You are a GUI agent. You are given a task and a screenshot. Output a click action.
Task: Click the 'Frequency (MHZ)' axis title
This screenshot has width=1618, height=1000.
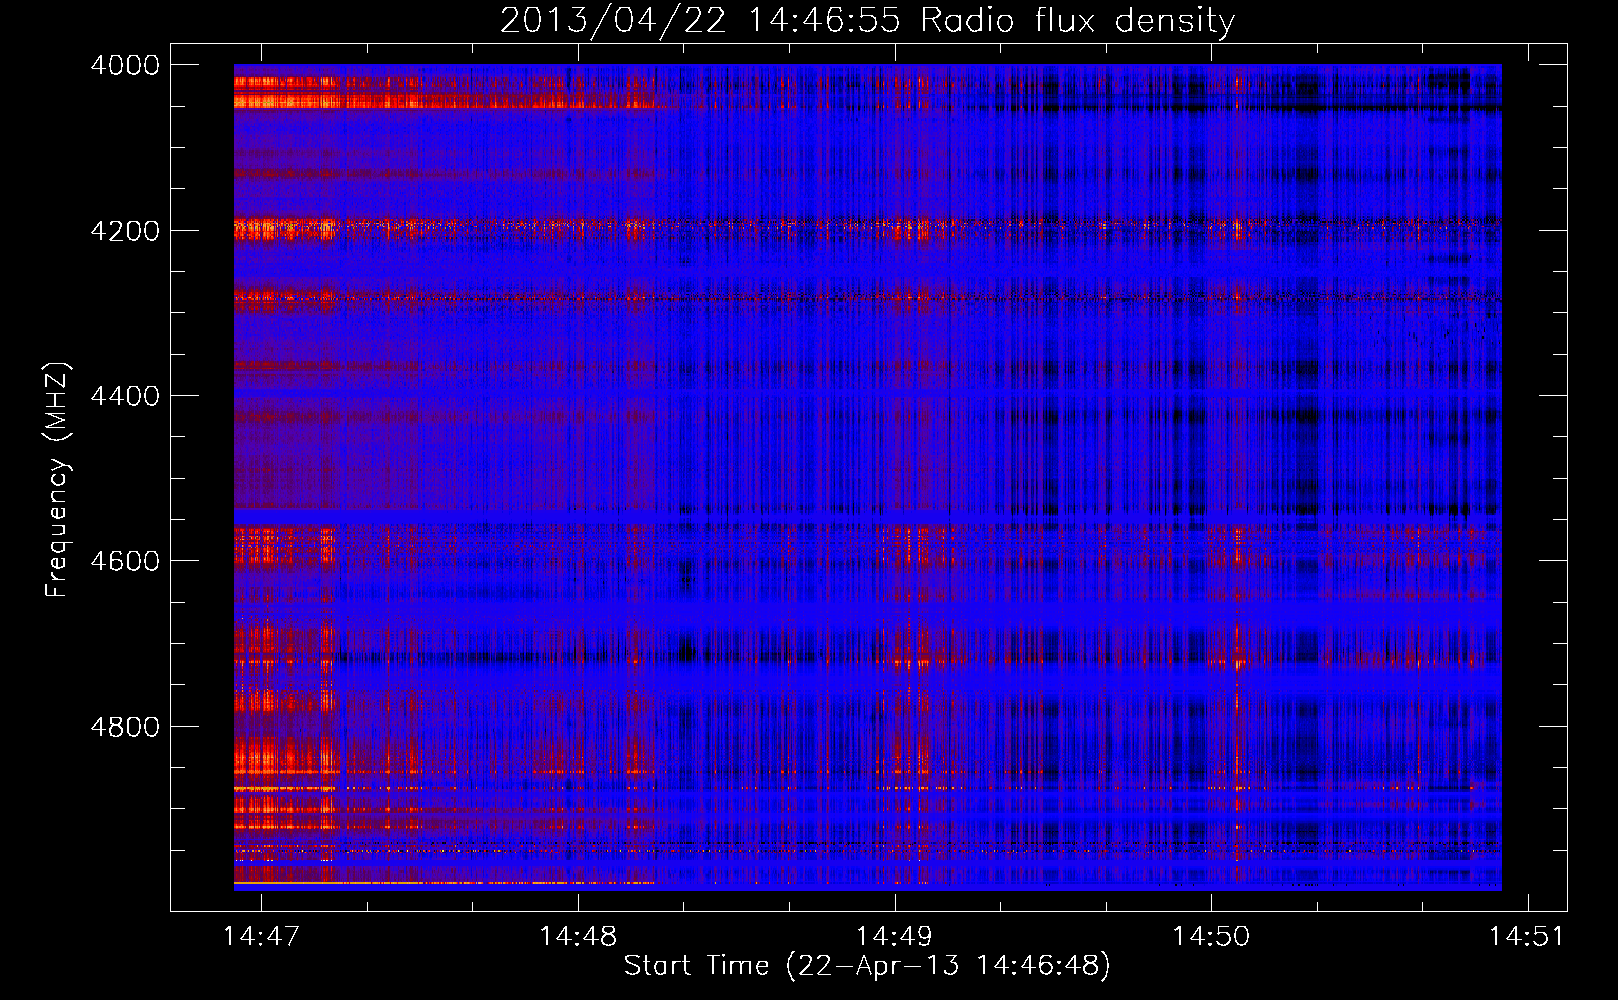[x=58, y=480]
